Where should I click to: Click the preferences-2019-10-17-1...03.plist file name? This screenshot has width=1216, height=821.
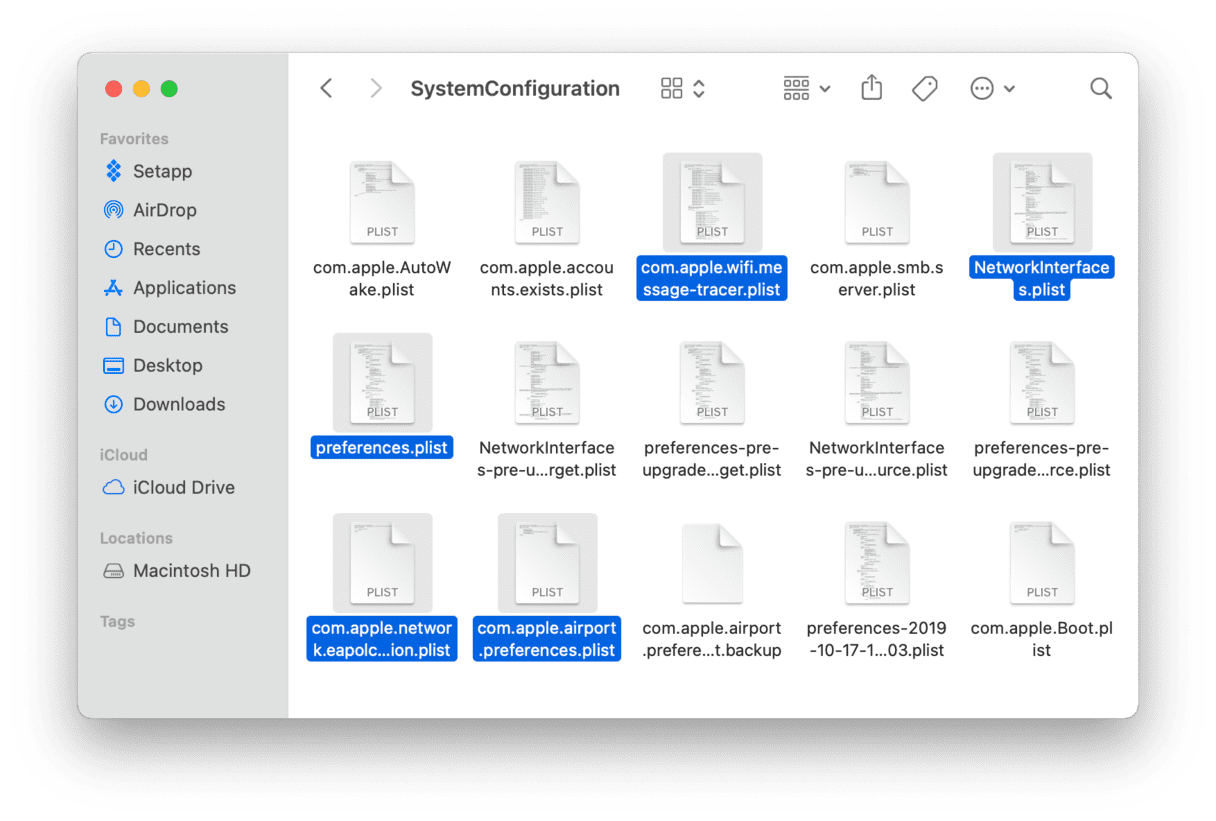coord(877,639)
